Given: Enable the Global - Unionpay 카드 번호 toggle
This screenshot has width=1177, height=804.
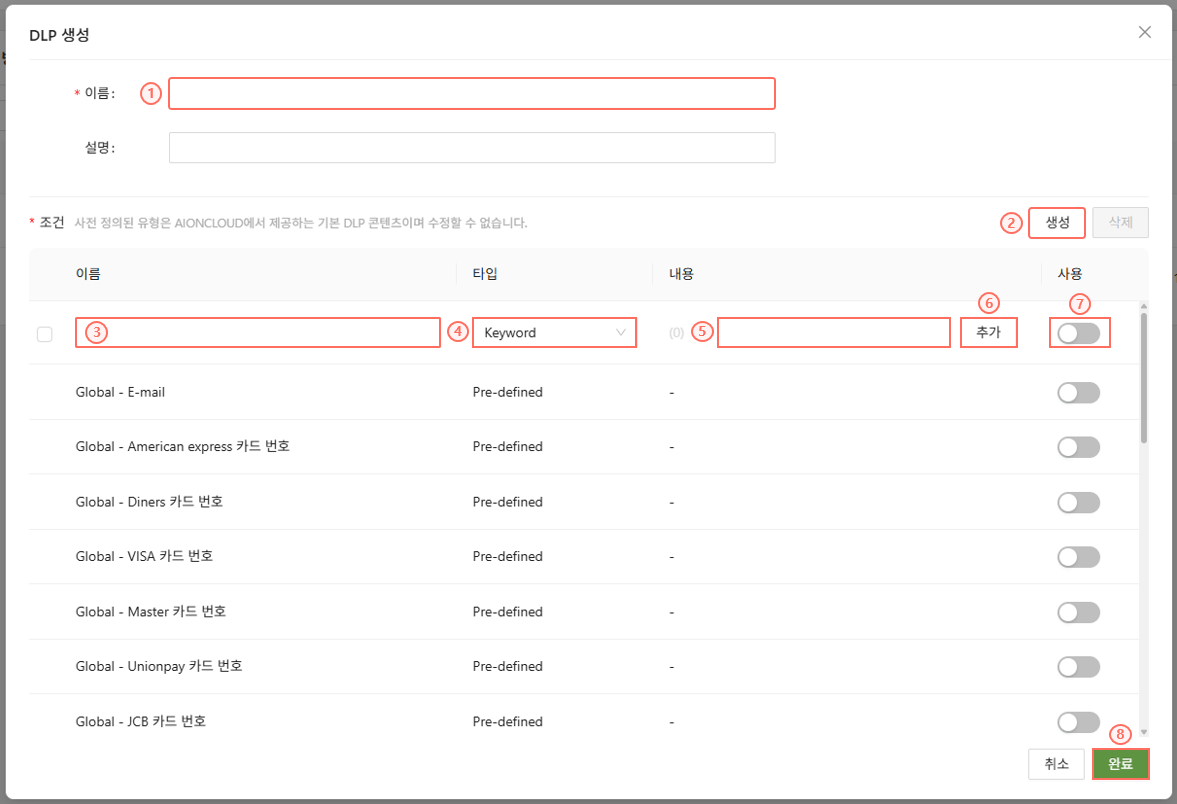Looking at the screenshot, I should point(1078,667).
